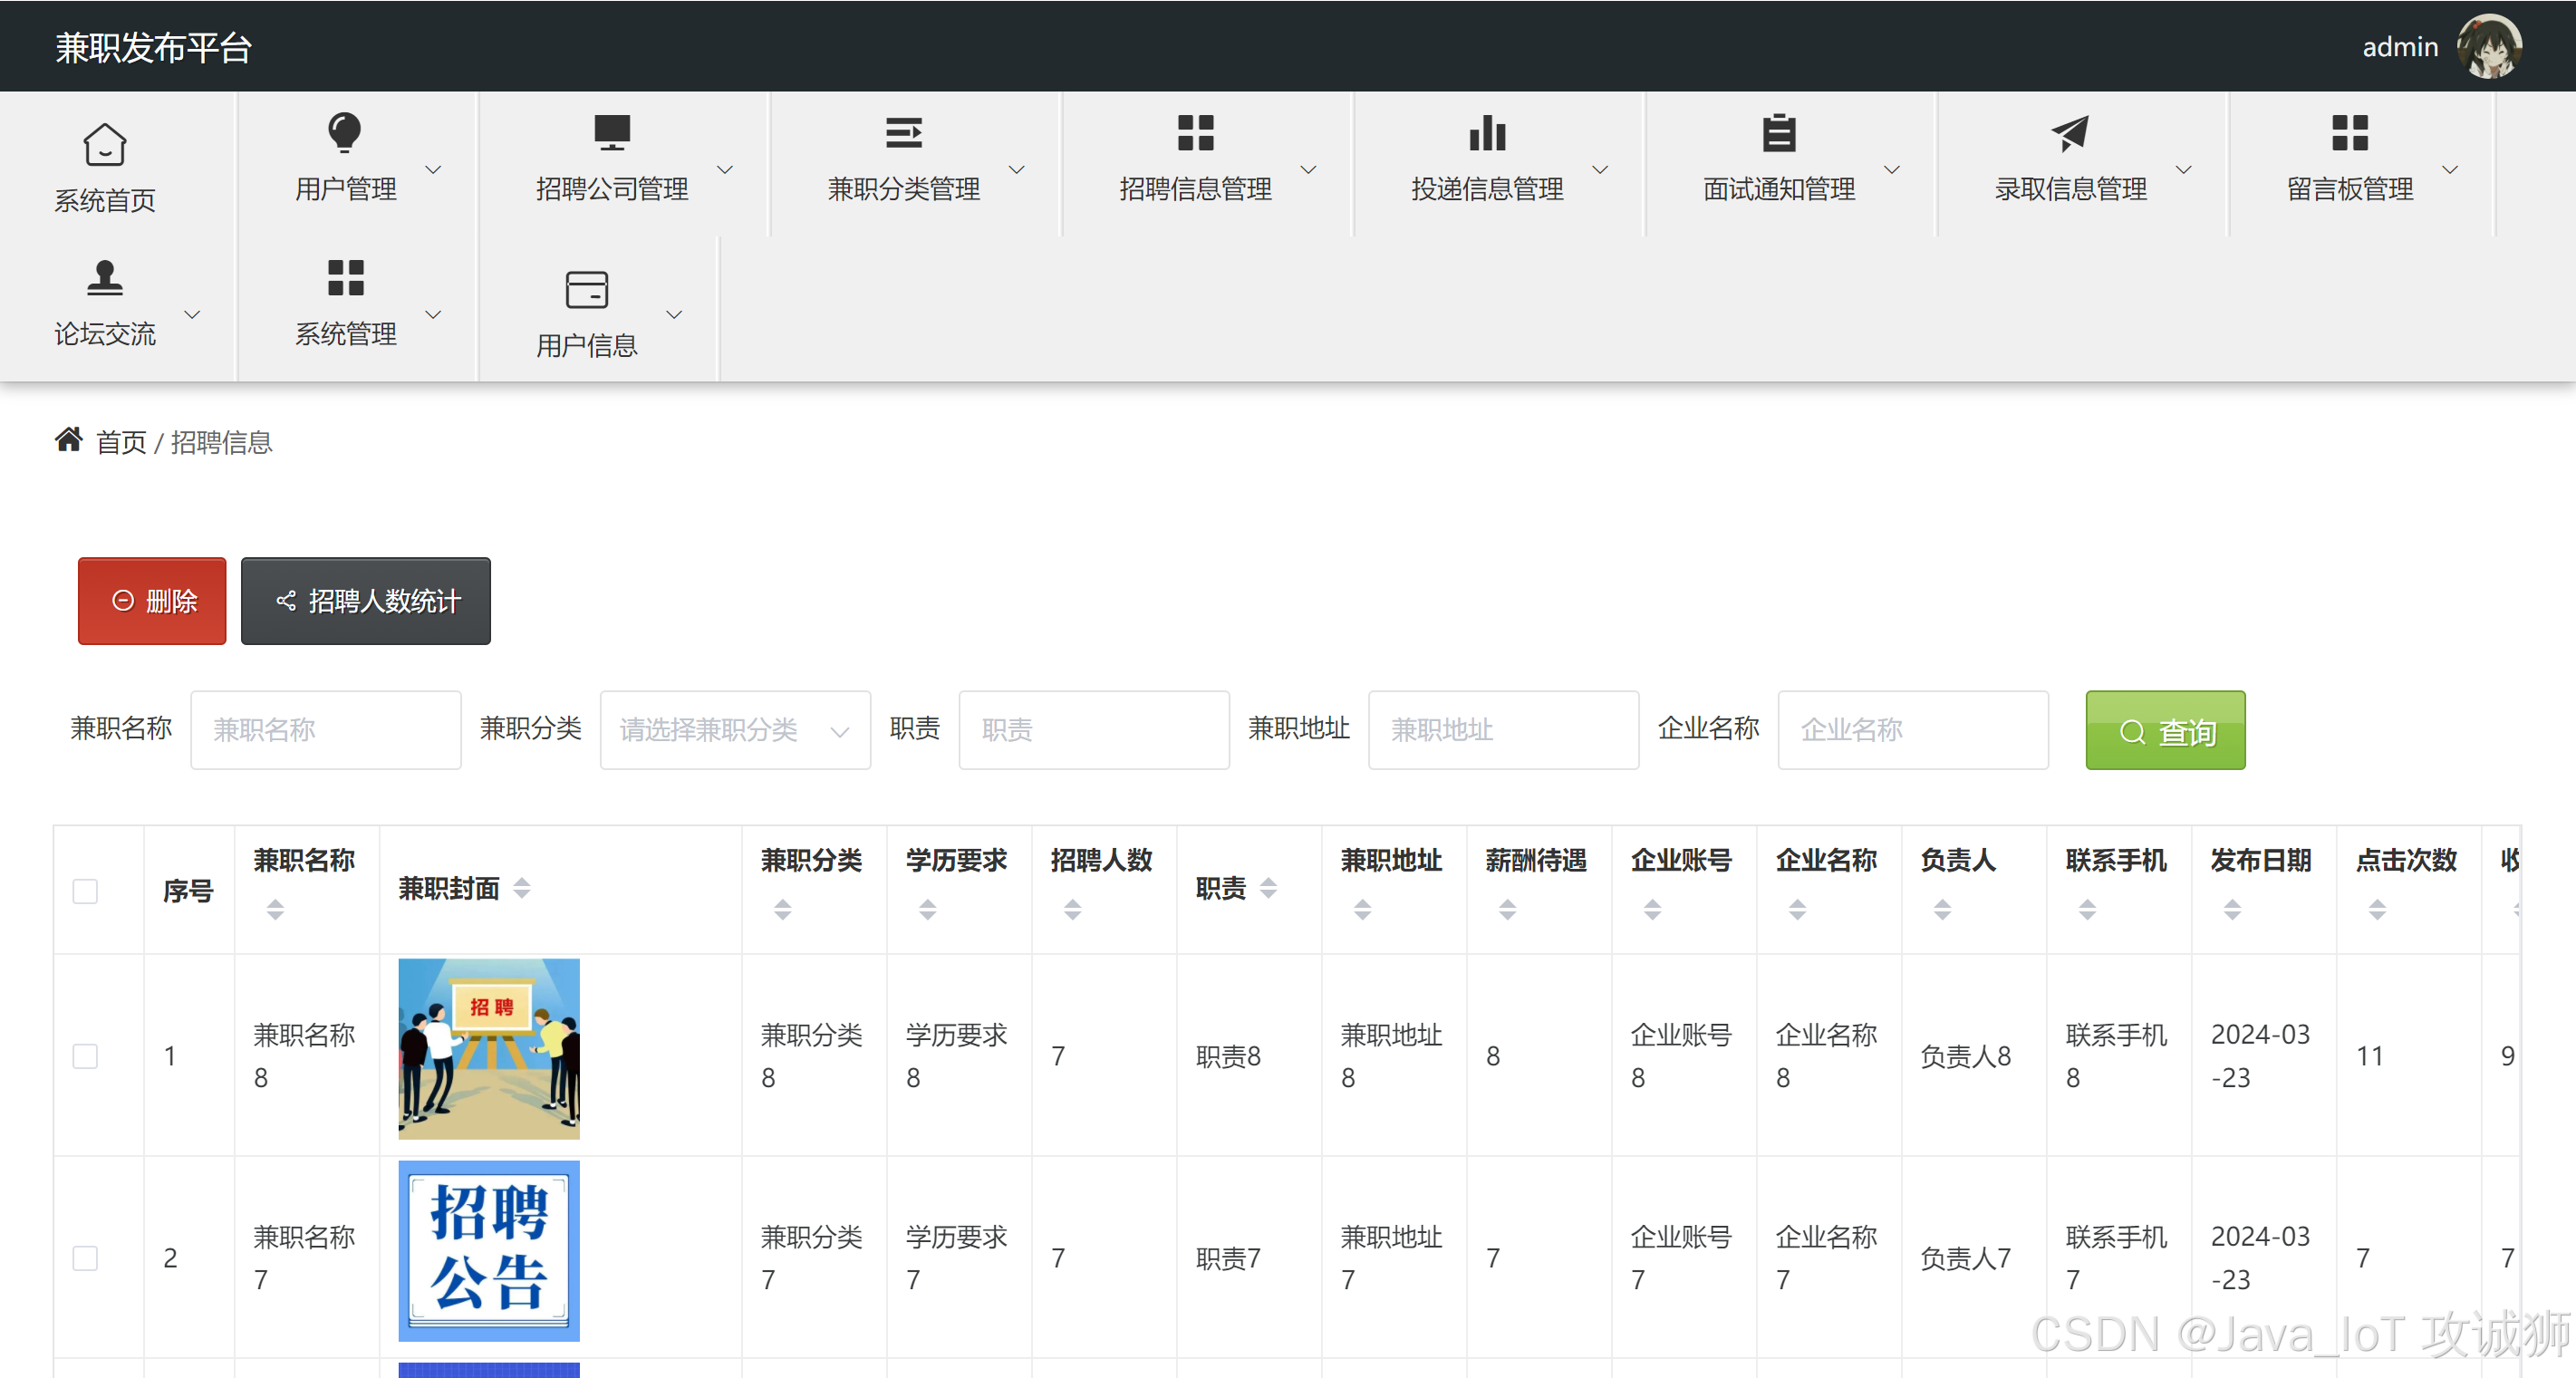
Task: Expand the 留言板管理 menu chevron
Action: 2450,170
